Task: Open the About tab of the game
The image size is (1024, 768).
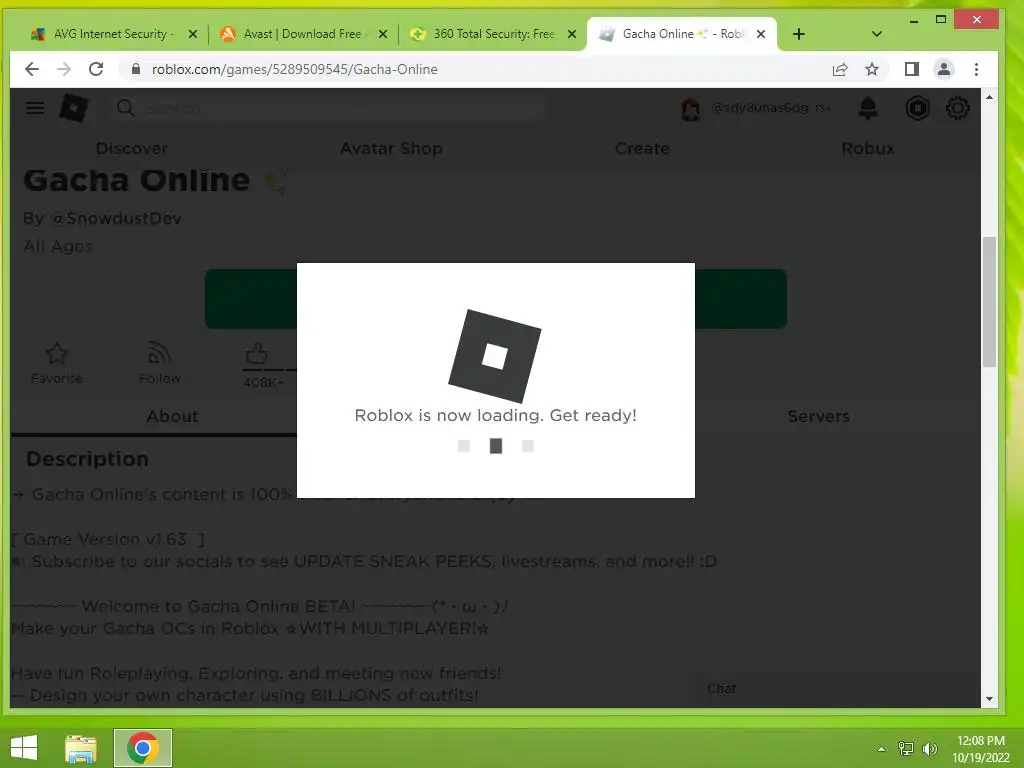Action: 172,416
